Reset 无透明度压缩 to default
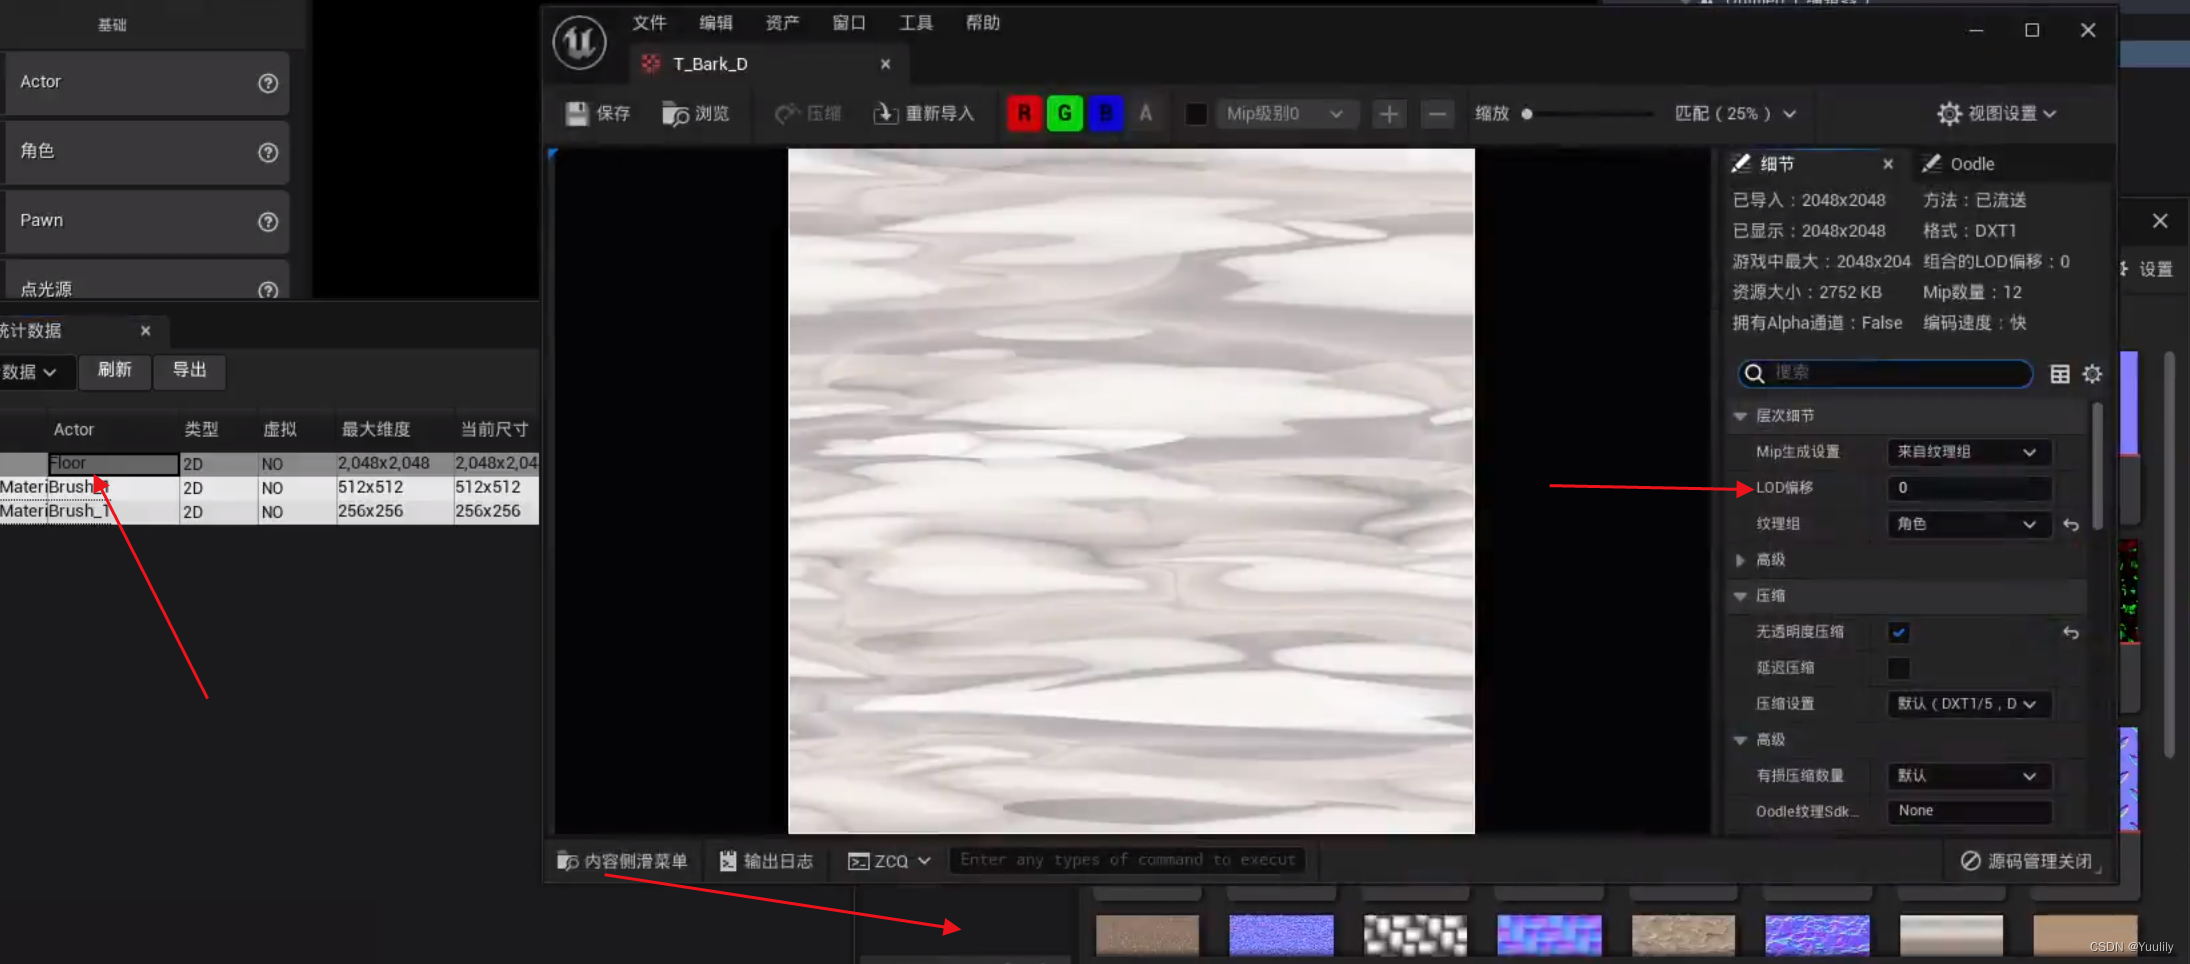Screen dimensions: 2190x964 [2071, 633]
